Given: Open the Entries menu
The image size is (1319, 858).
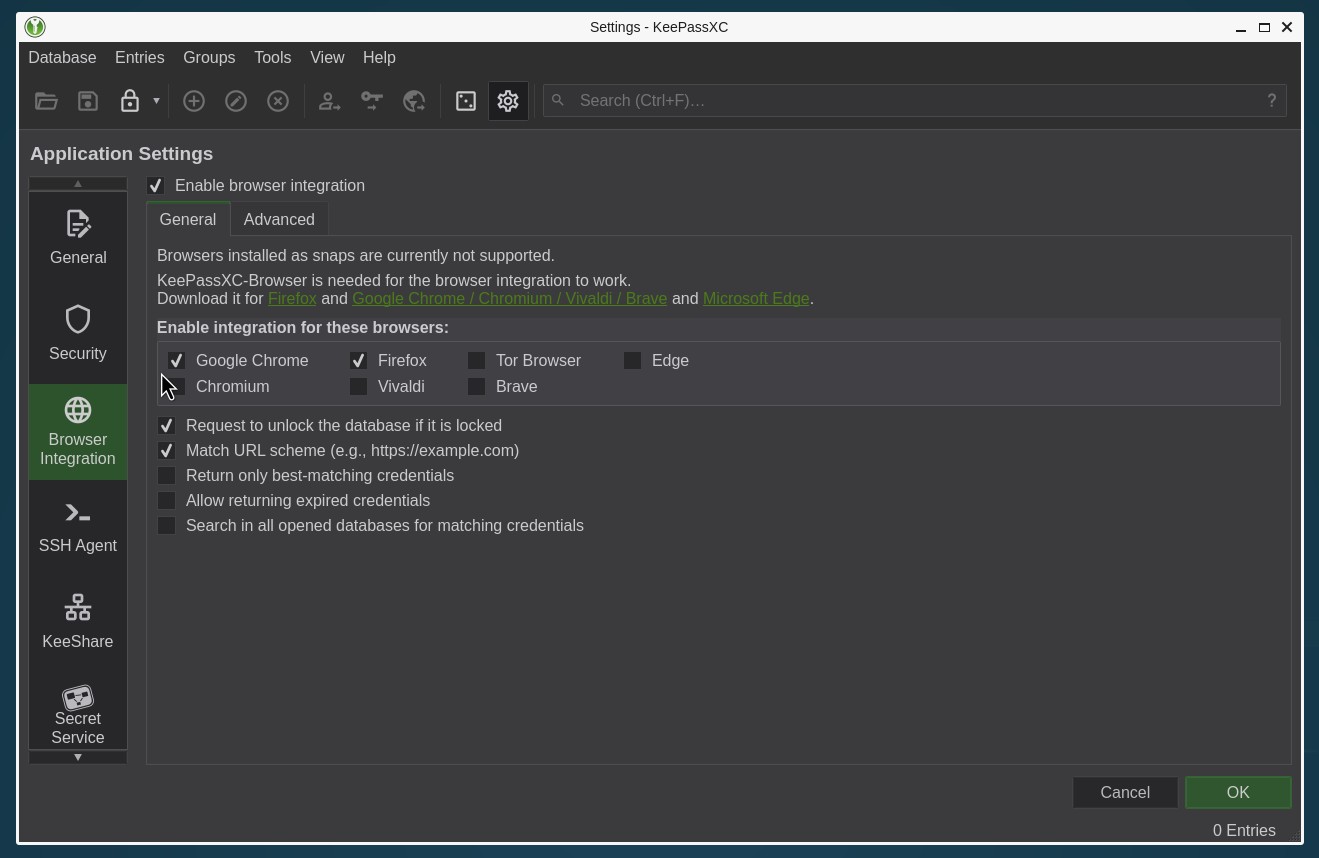Looking at the screenshot, I should (x=140, y=58).
